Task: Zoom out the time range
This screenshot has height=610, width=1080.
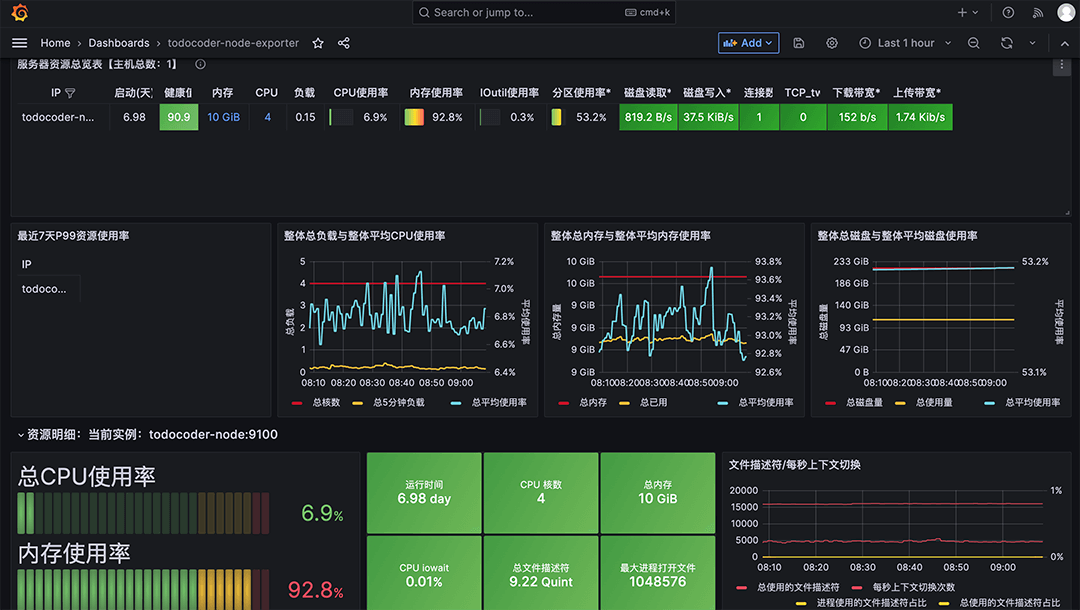Action: [973, 43]
